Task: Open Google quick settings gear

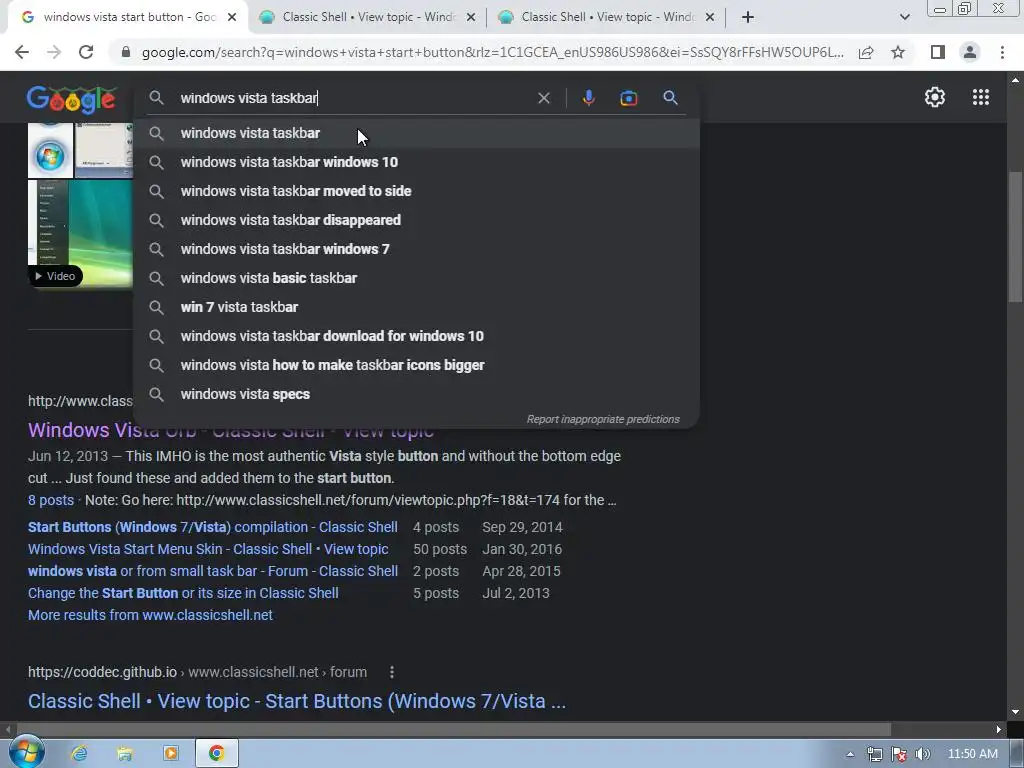Action: point(935,97)
